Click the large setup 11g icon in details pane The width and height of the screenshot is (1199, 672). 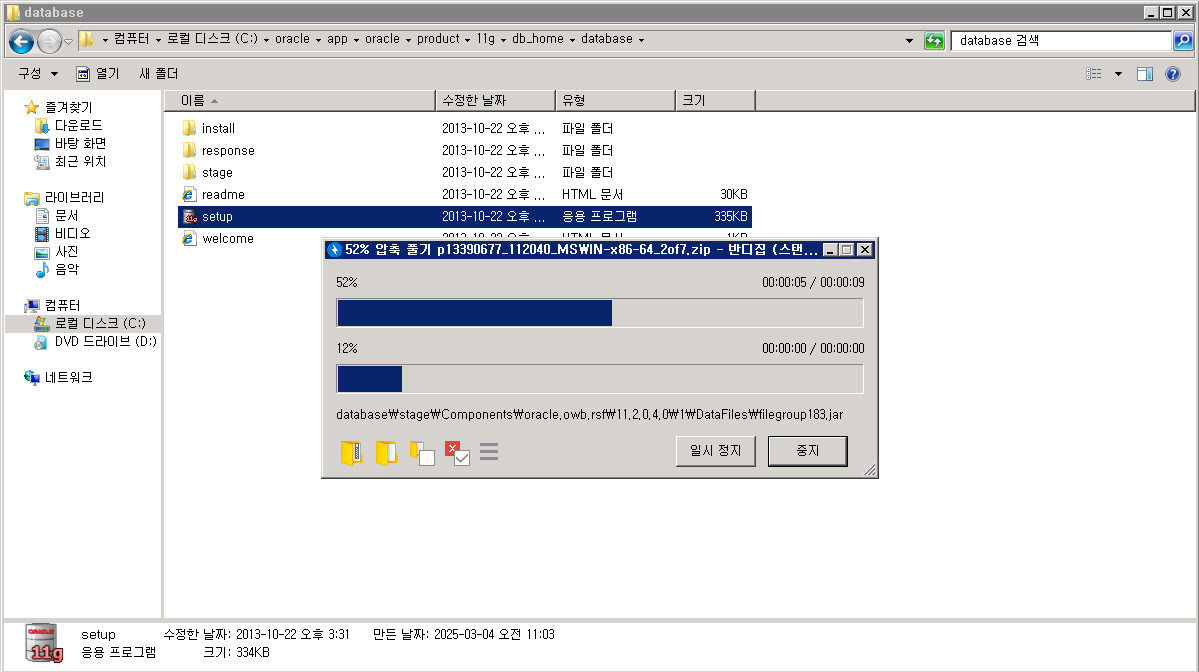(44, 642)
